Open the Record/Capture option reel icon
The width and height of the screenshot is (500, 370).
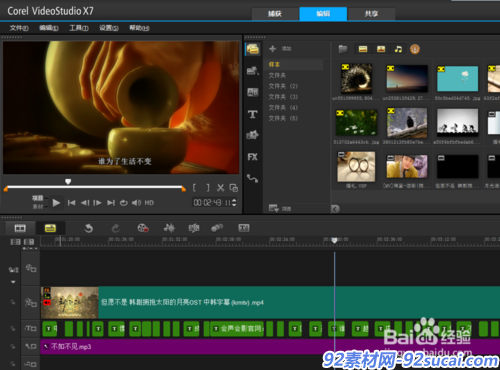click(143, 228)
